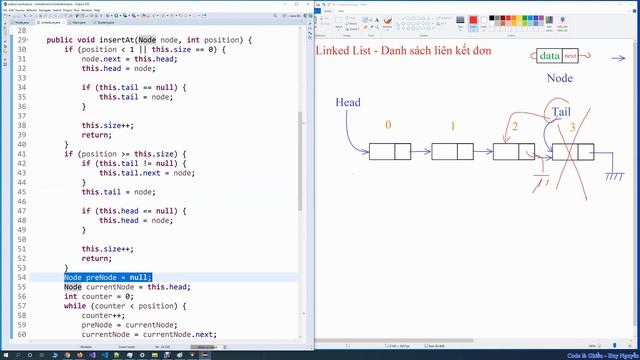Pick the Color picker eyedropper tool
This screenshot has height=360, width=640.
pos(372,27)
